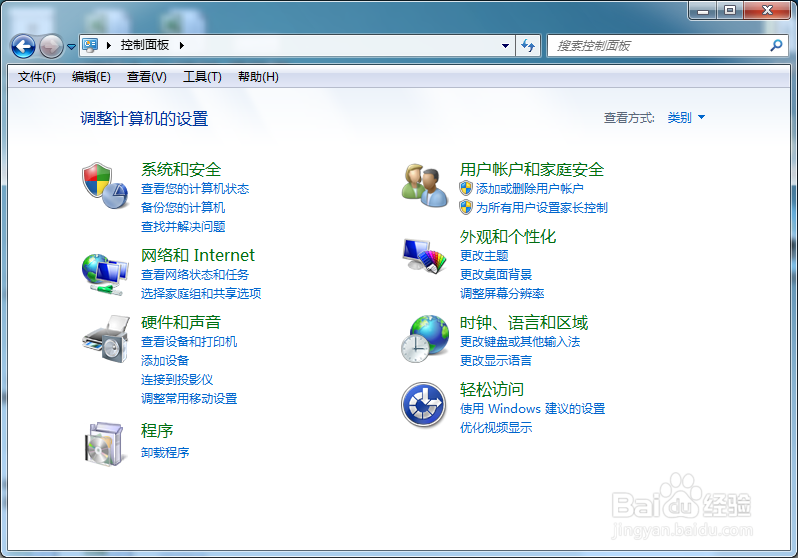The height and width of the screenshot is (558, 798).
Task: Click 卸载程序 link
Action: coord(165,453)
